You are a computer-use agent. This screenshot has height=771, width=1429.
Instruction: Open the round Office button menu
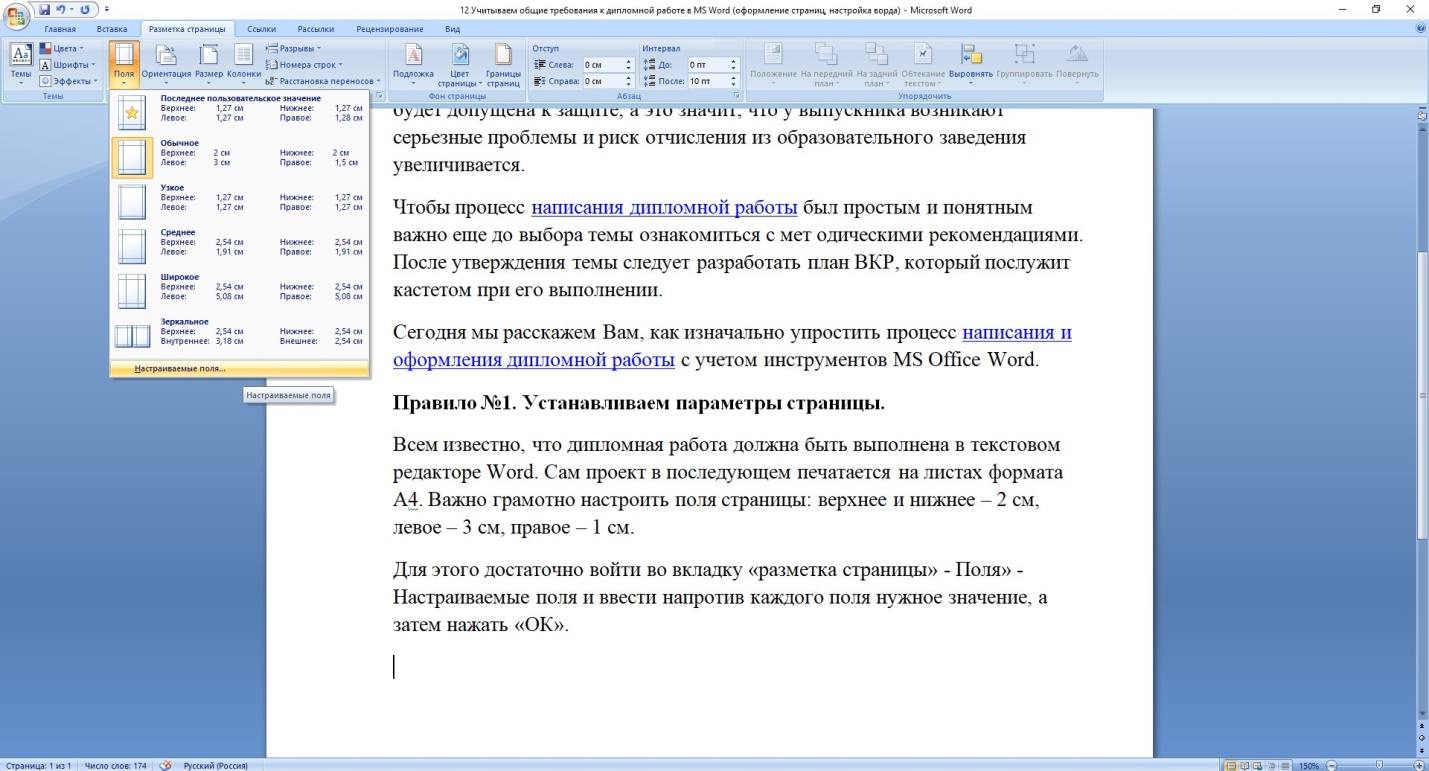click(x=17, y=15)
